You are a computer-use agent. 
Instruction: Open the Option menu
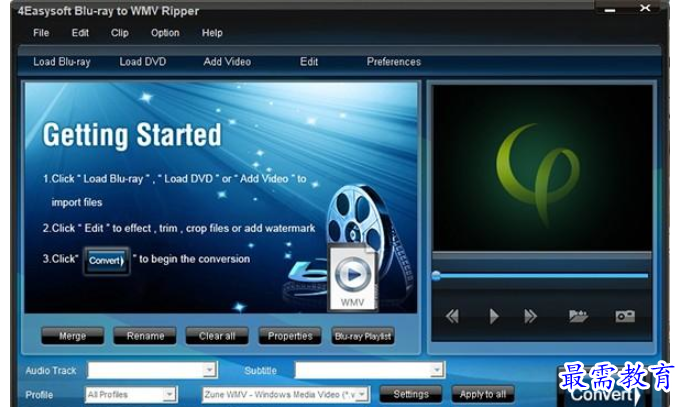coord(165,33)
